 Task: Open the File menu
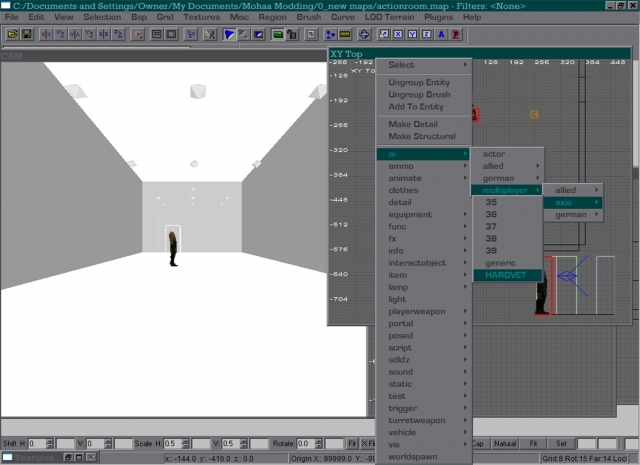click(11, 17)
